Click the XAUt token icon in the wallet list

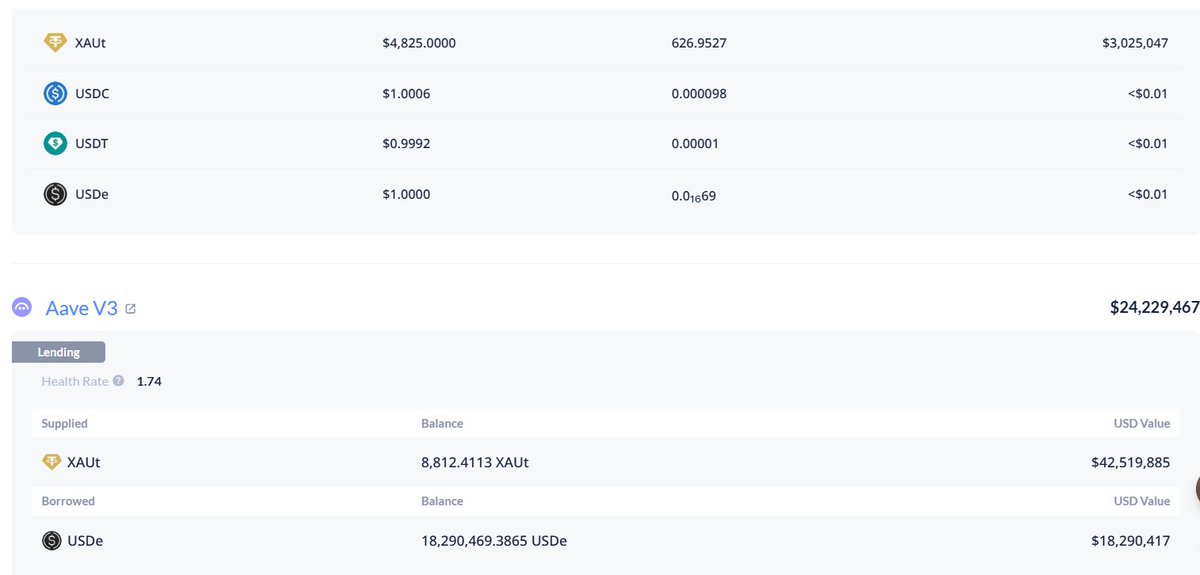pyautogui.click(x=55, y=43)
